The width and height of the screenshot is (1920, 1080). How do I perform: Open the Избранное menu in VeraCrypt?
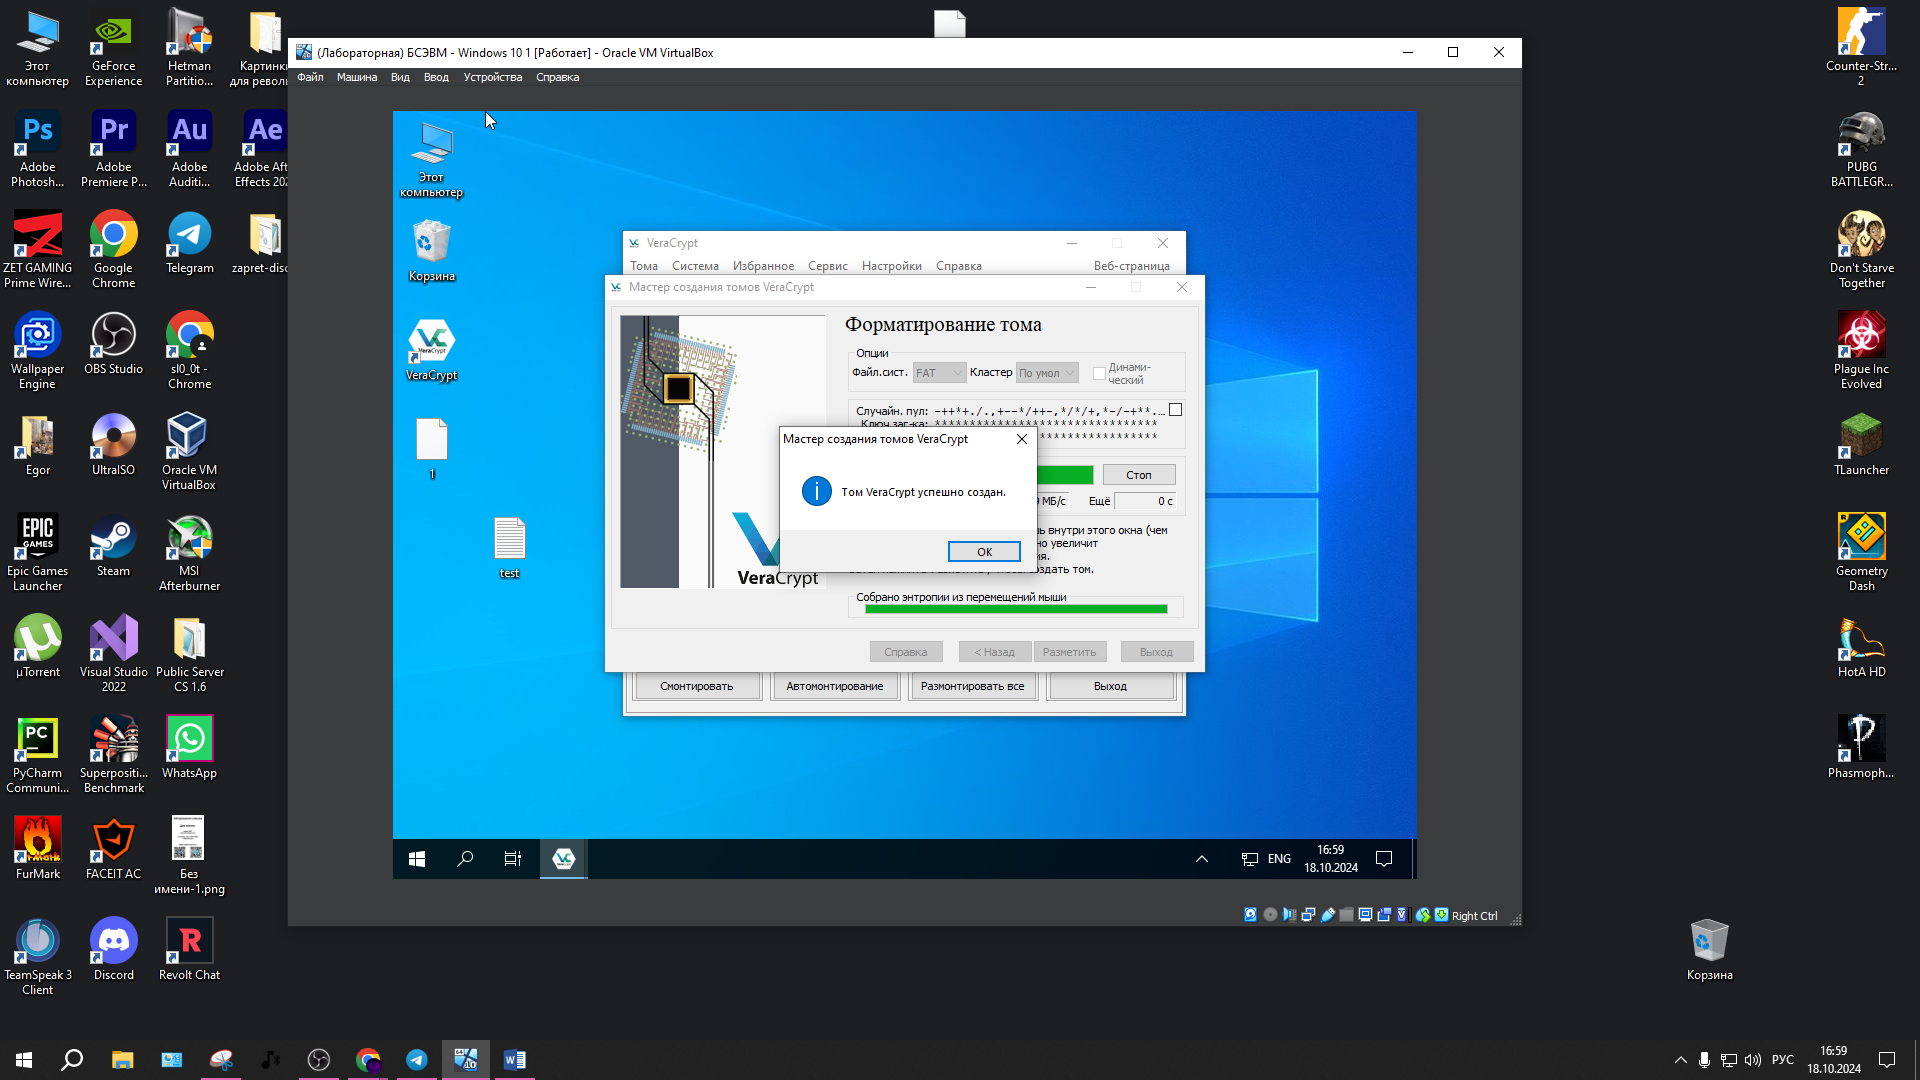(763, 266)
